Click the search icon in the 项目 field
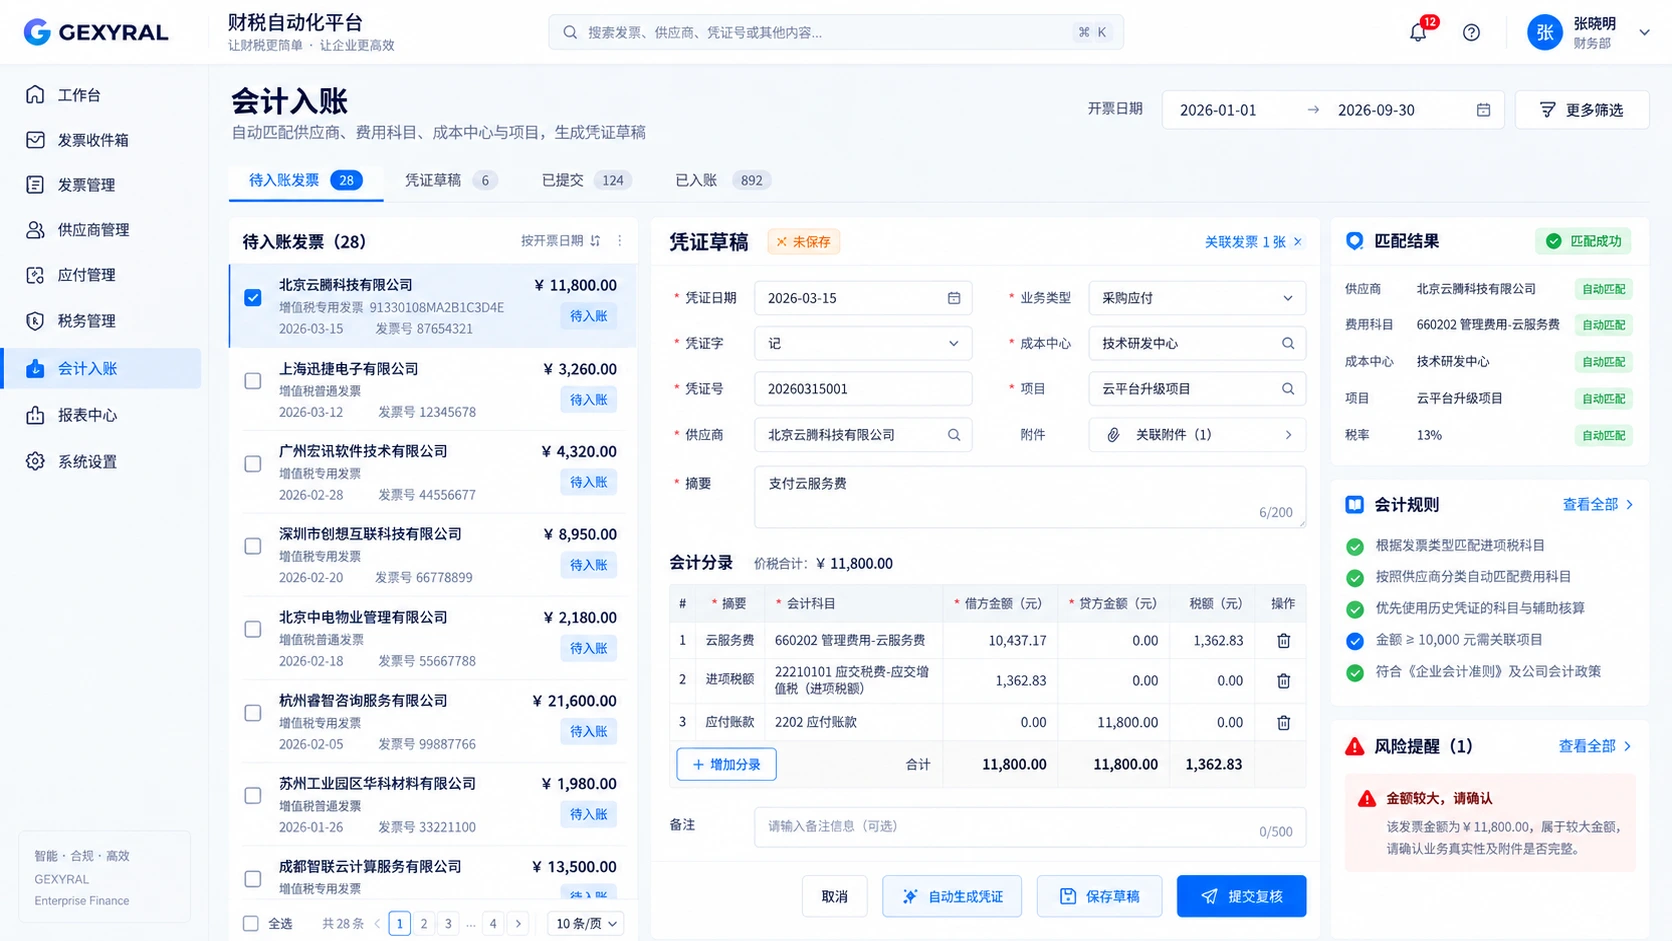1672x941 pixels. [1288, 389]
